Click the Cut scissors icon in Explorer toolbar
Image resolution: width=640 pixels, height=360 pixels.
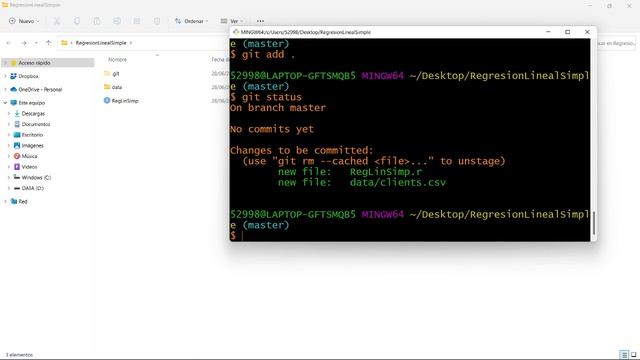57,21
